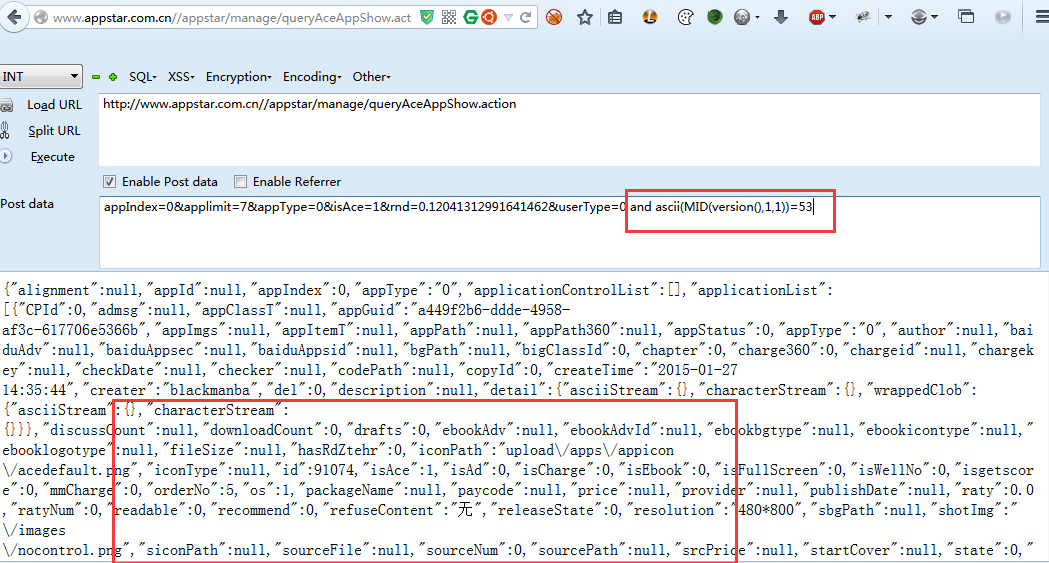Click the Execute button
This screenshot has height=563, width=1049.
point(53,157)
